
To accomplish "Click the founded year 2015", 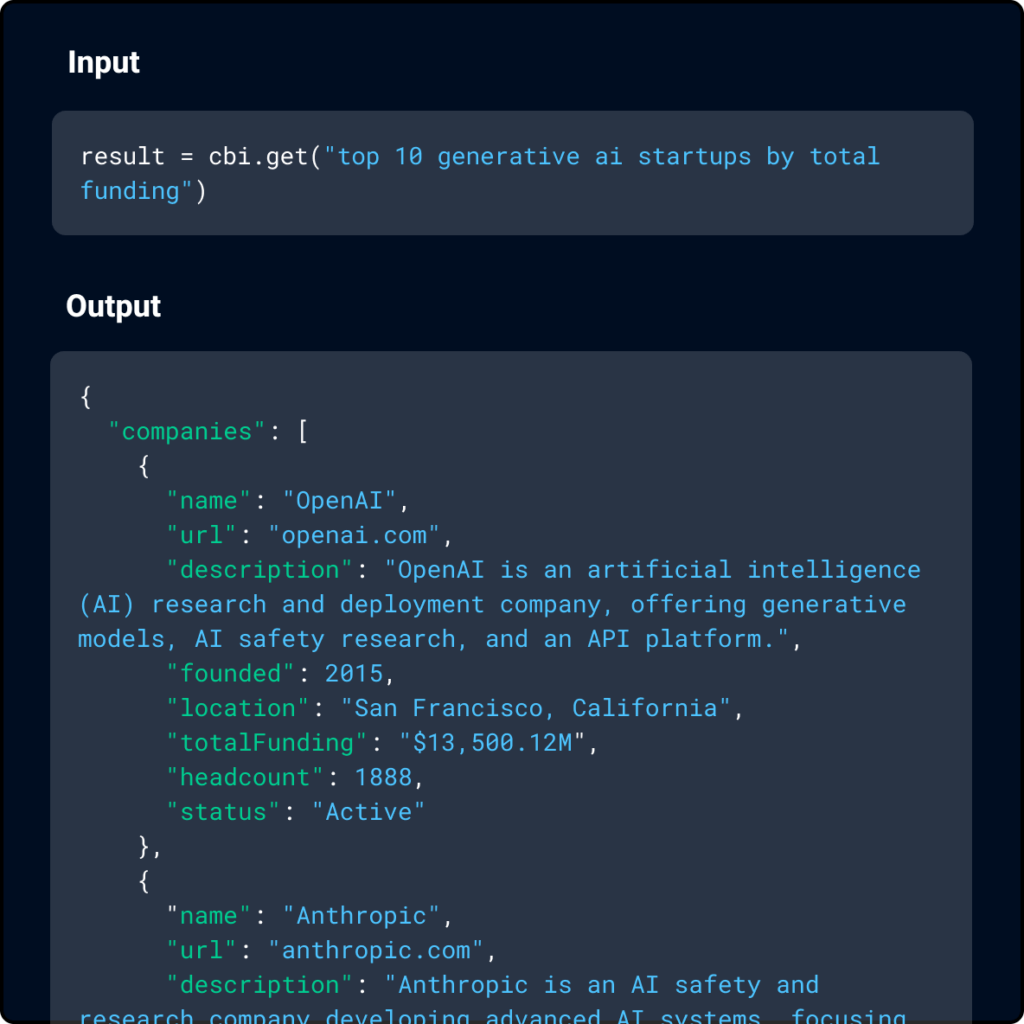I will 354,674.
